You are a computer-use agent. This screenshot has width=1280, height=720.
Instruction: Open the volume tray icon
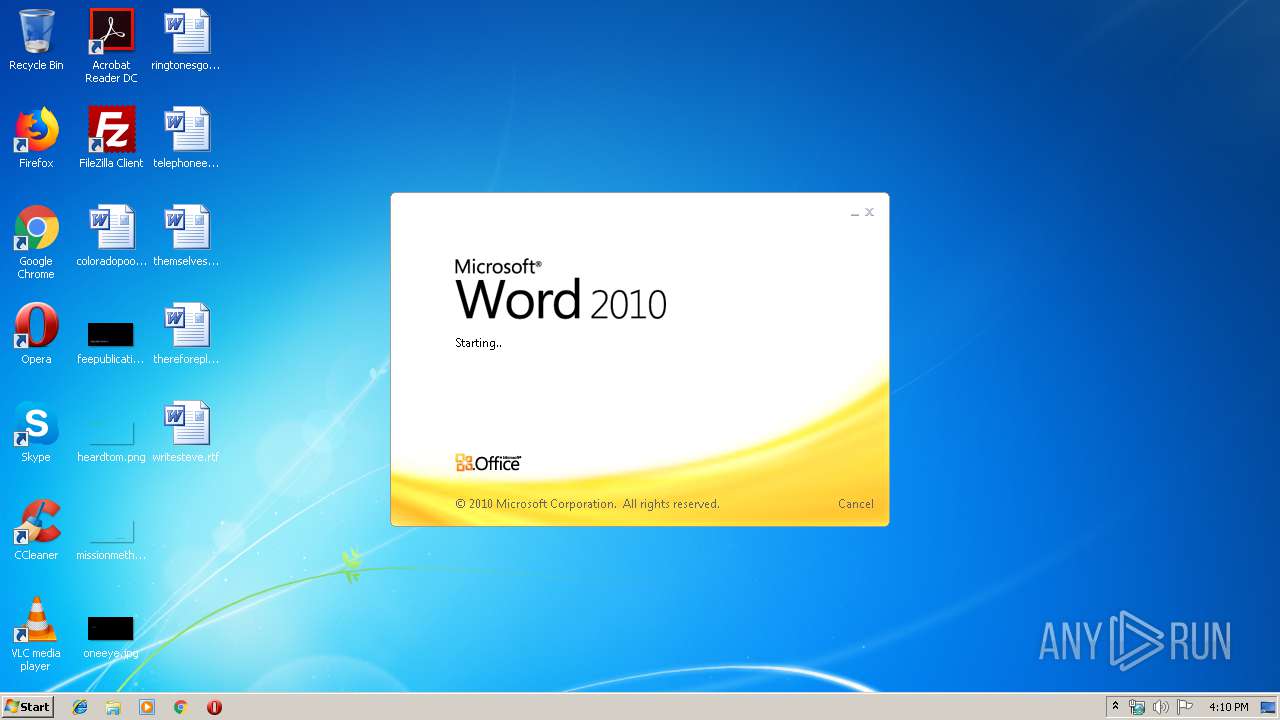coord(1161,707)
